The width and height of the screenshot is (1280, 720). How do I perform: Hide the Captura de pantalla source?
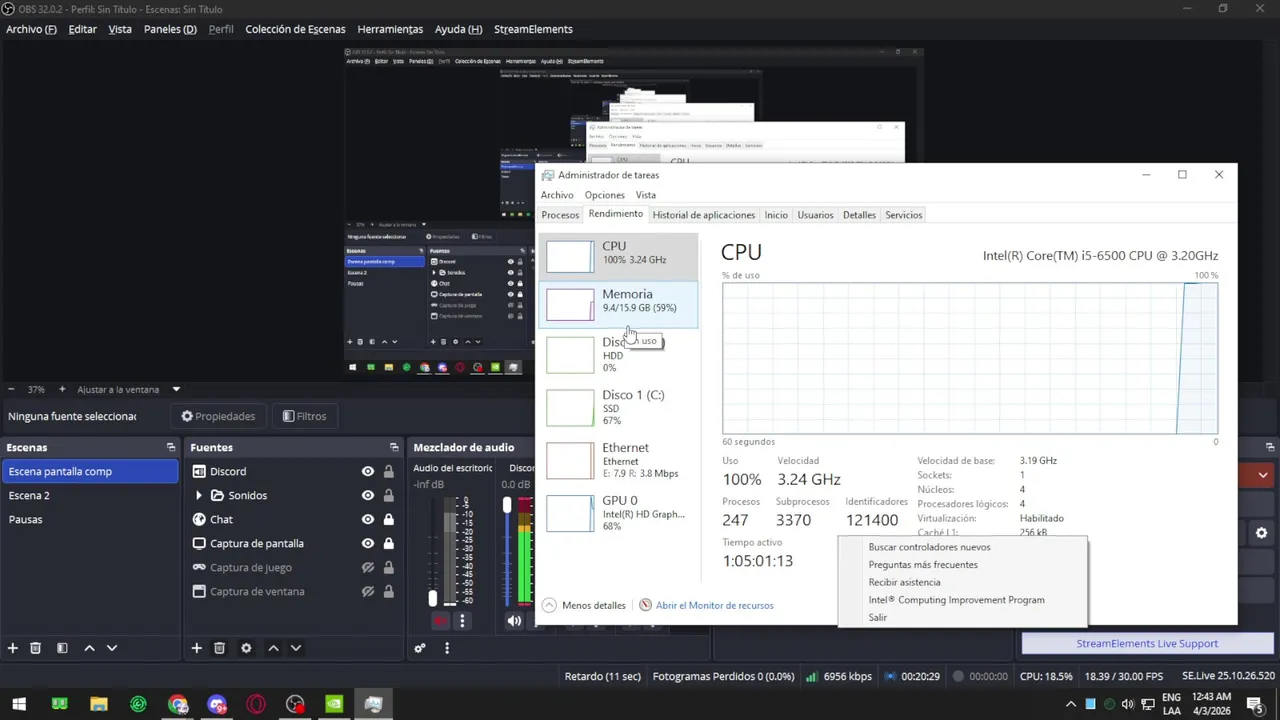coord(368,543)
